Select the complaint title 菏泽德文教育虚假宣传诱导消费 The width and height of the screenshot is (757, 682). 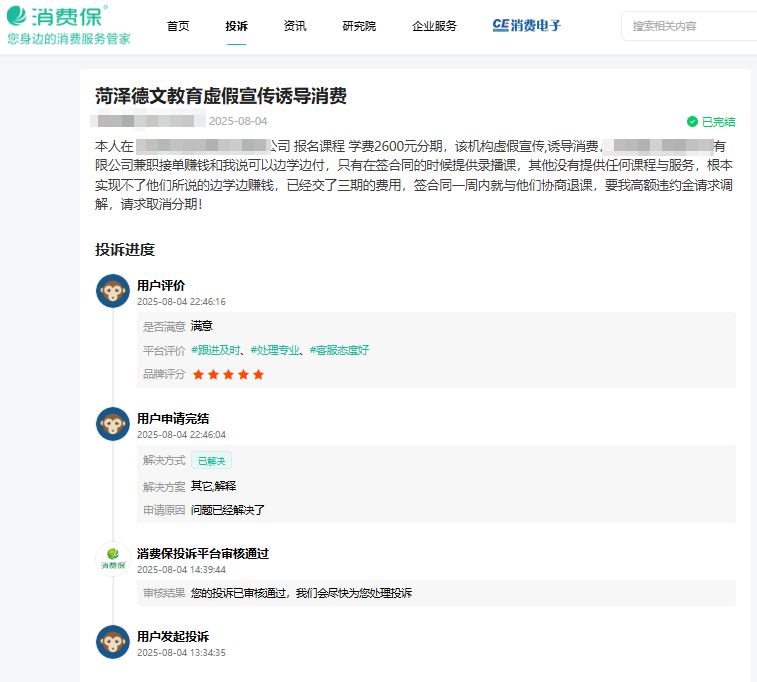(221, 96)
